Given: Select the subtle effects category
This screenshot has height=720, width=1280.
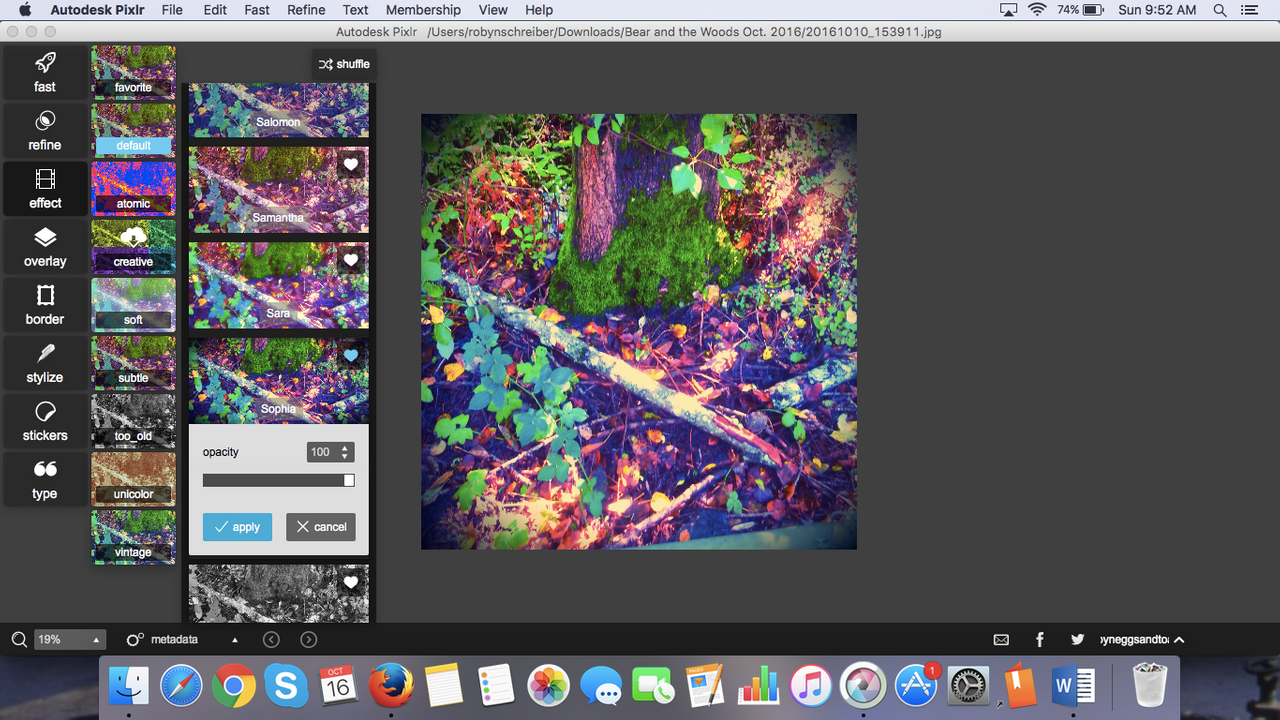Looking at the screenshot, I should (x=133, y=362).
